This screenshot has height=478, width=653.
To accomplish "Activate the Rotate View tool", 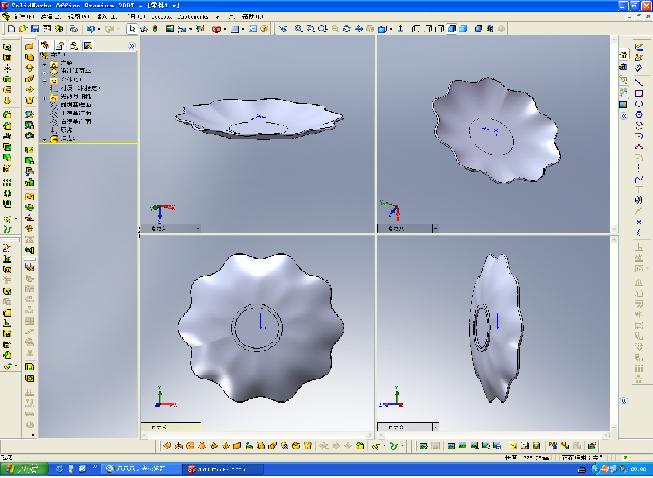I will pyautogui.click(x=346, y=29).
